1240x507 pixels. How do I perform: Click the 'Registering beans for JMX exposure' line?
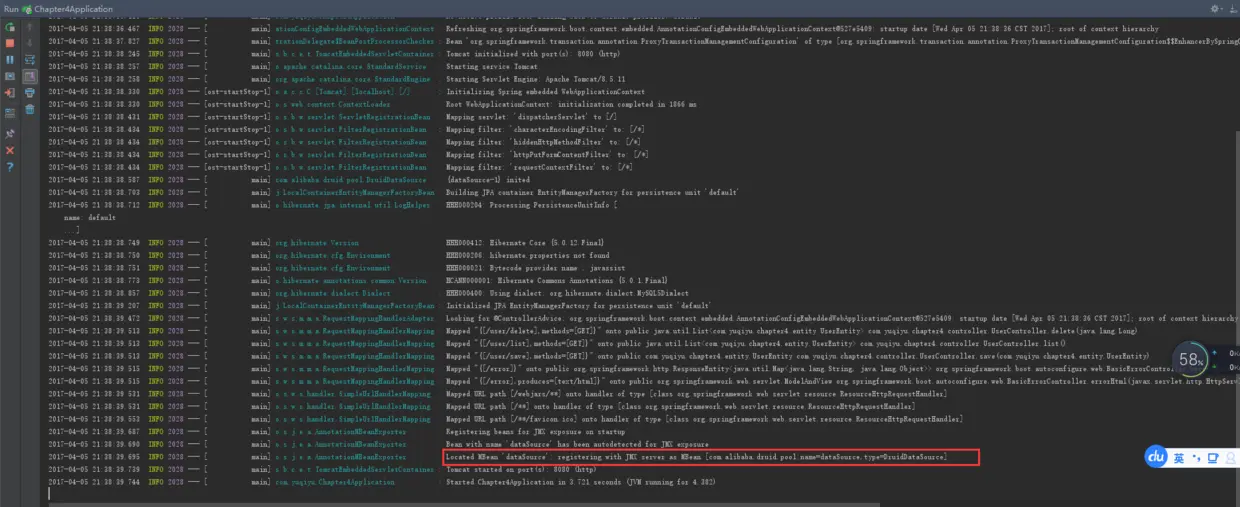point(535,432)
